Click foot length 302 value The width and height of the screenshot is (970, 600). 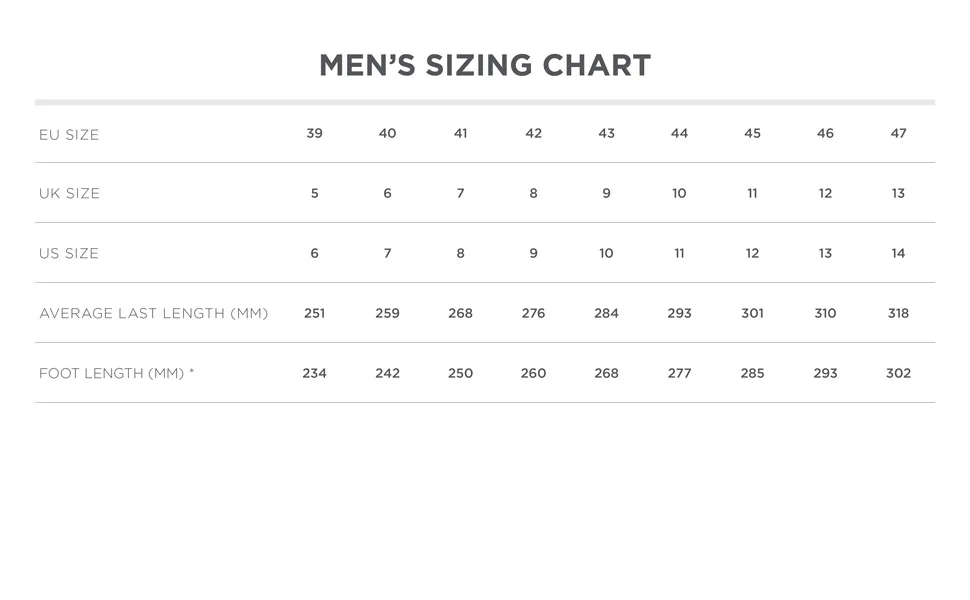(898, 374)
